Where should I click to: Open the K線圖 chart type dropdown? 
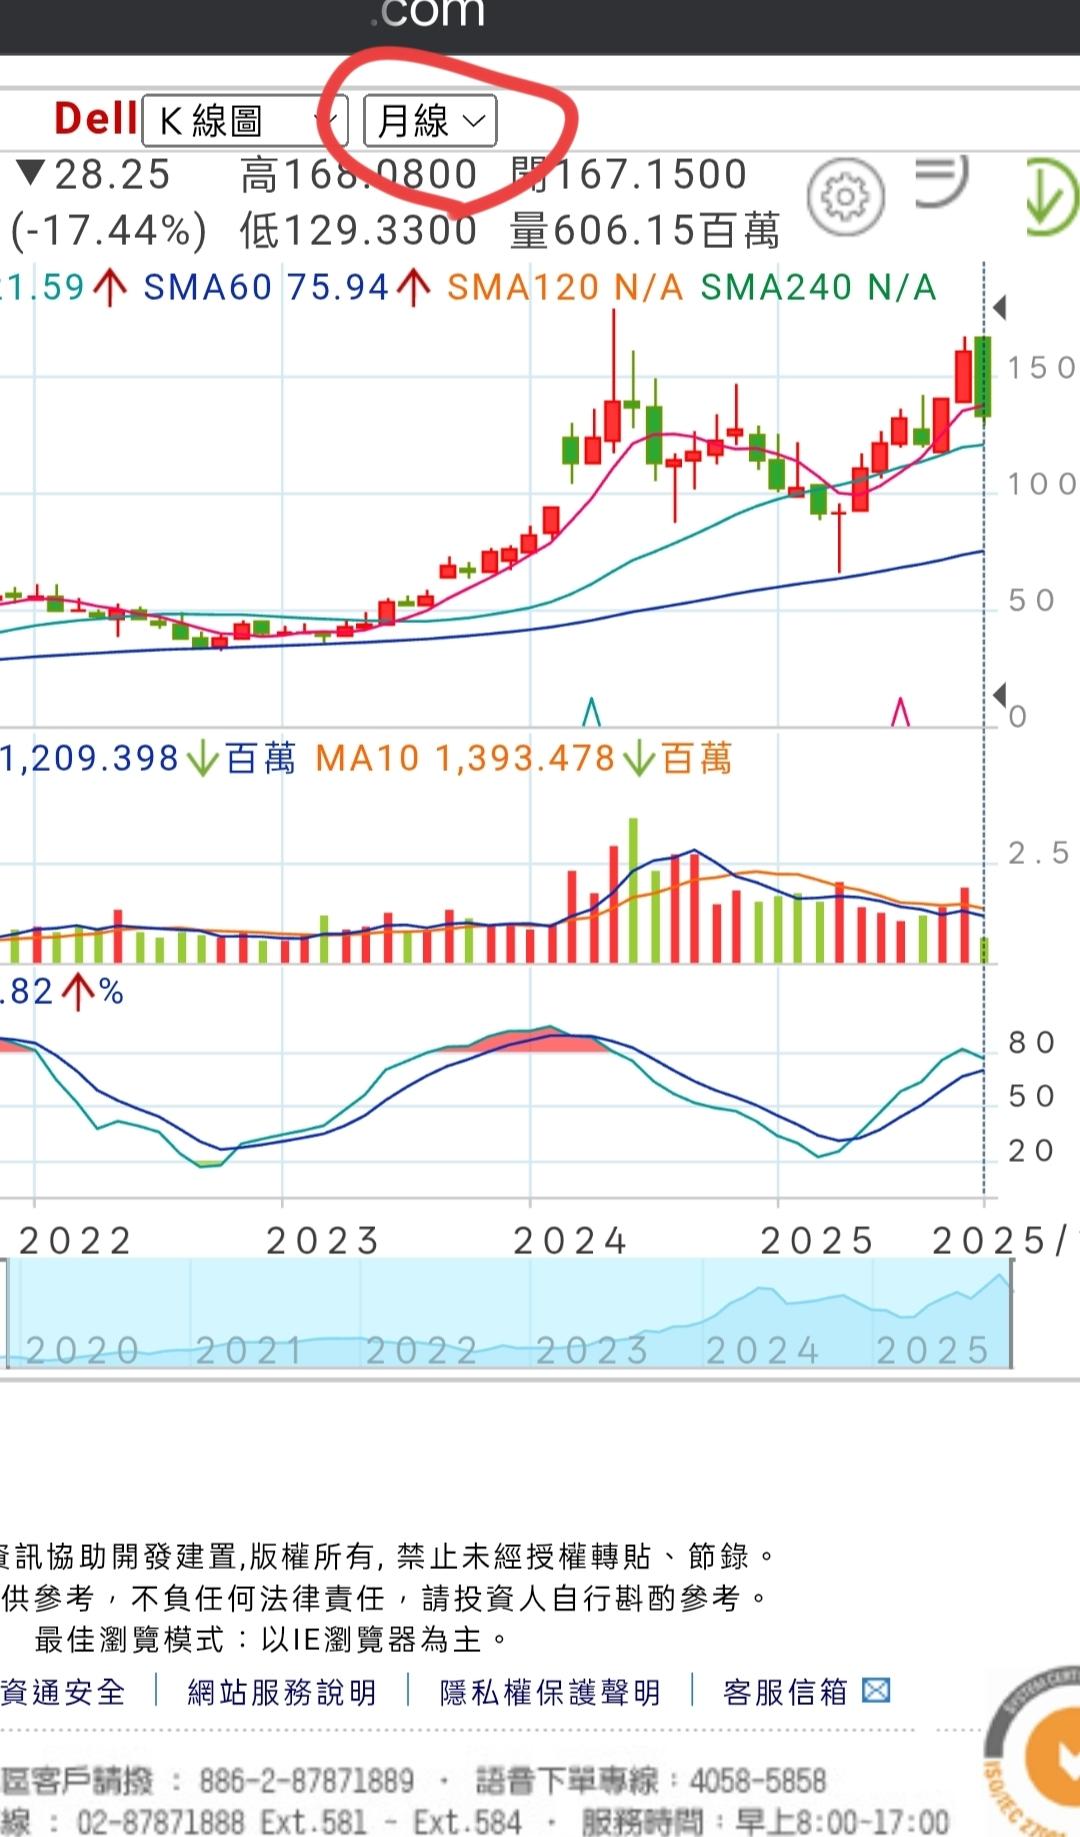click(246, 121)
